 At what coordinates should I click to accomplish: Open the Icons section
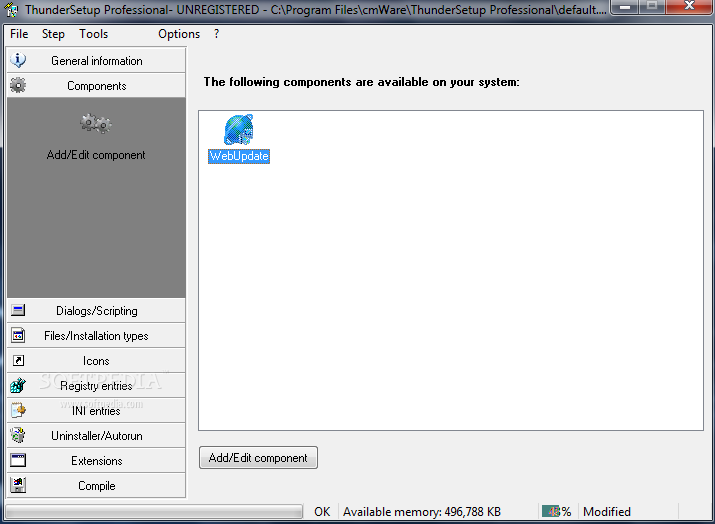[96, 361]
